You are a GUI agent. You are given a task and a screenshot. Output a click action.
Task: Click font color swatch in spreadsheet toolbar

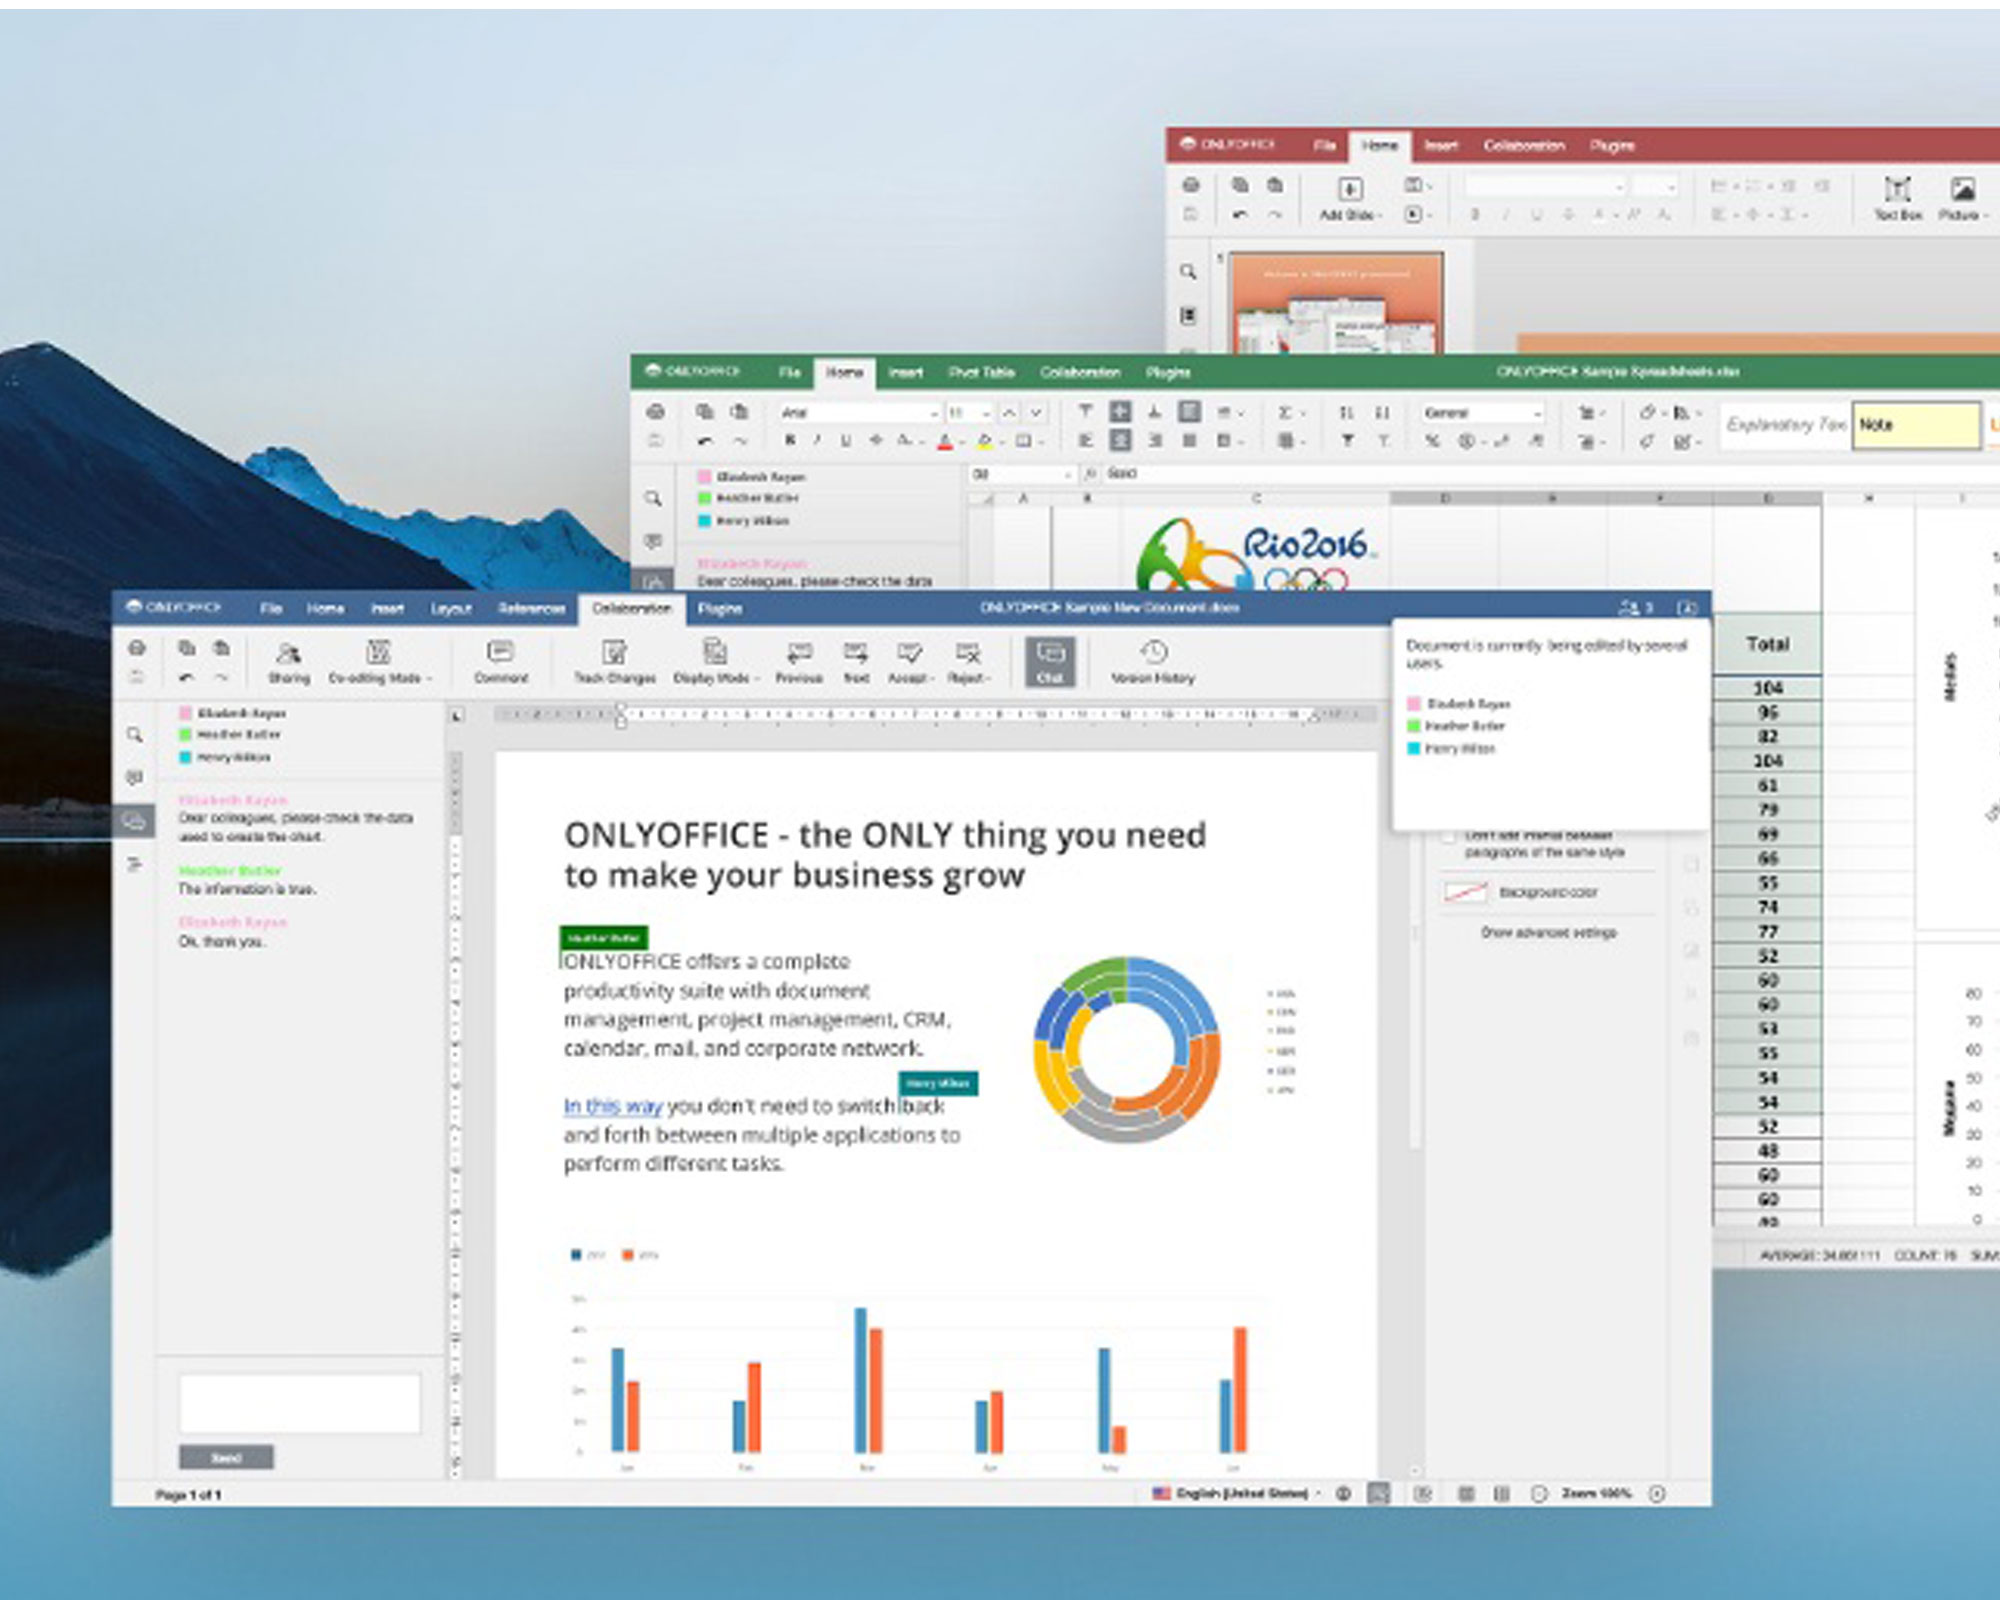click(x=945, y=440)
